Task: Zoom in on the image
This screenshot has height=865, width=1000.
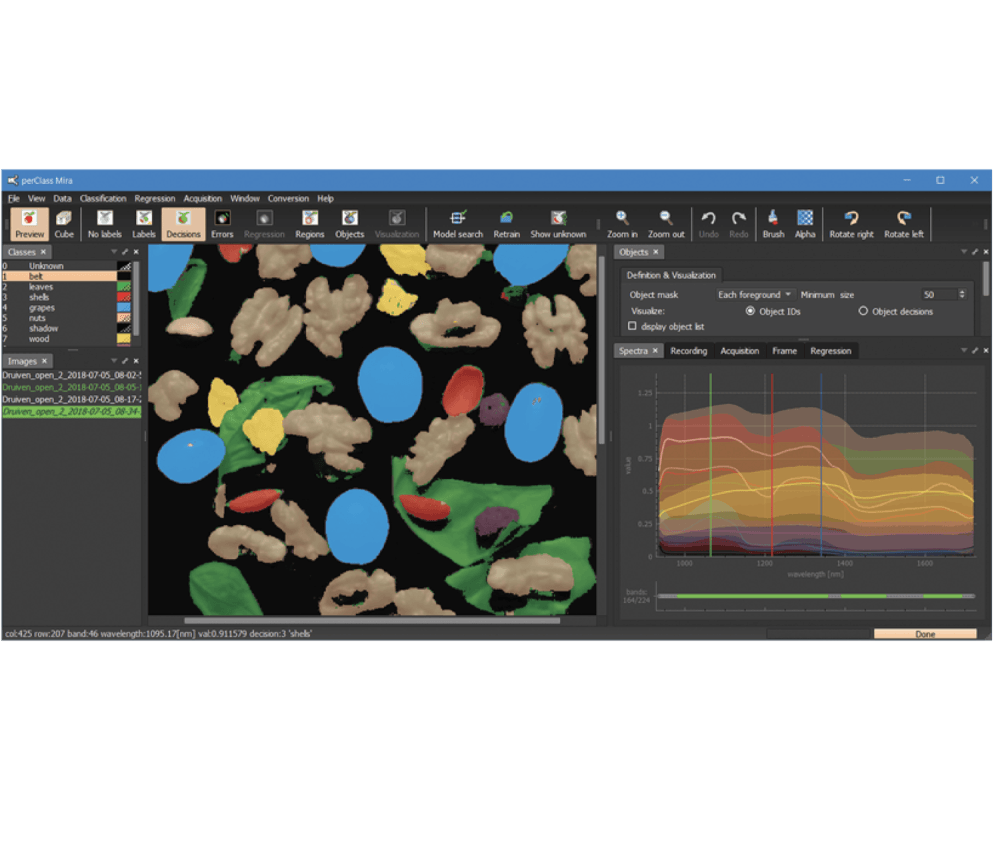Action: click(x=622, y=224)
